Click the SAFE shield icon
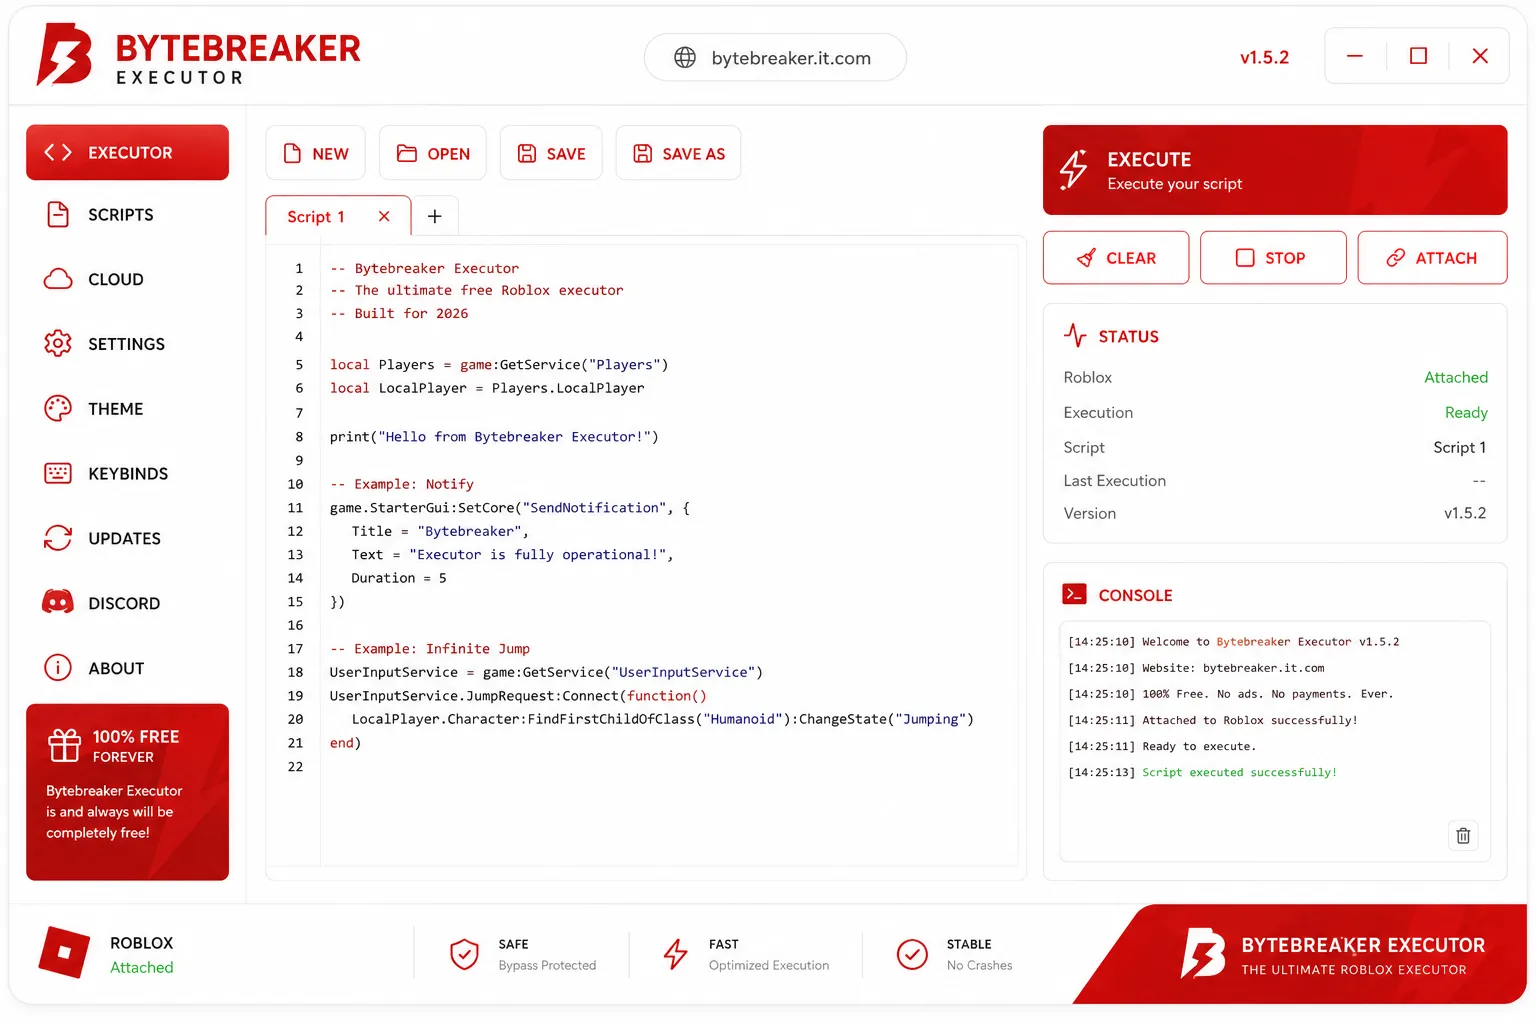This screenshot has width=1536, height=1024. pyautogui.click(x=464, y=954)
